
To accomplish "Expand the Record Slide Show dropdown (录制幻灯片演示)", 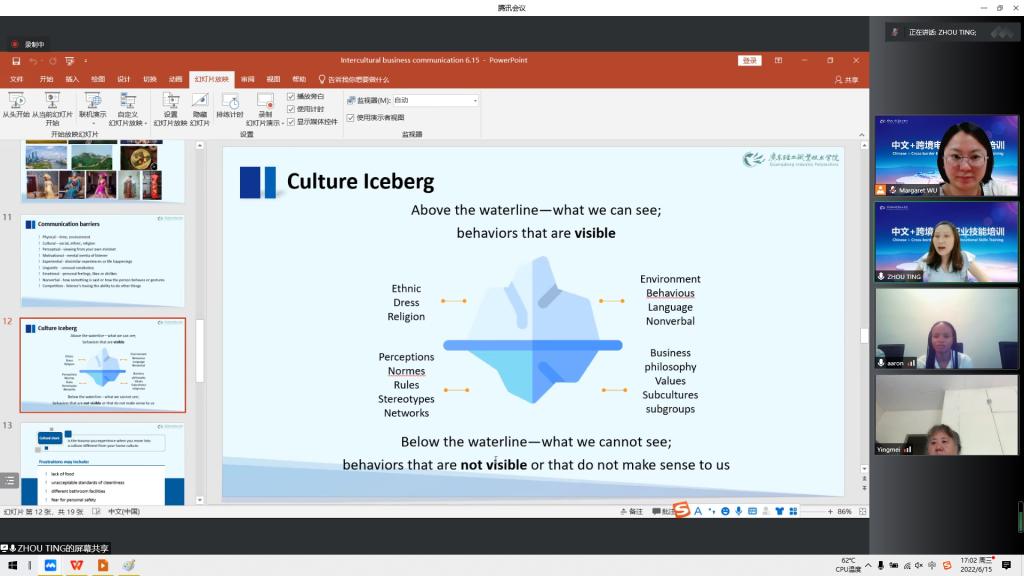I will pos(265,123).
